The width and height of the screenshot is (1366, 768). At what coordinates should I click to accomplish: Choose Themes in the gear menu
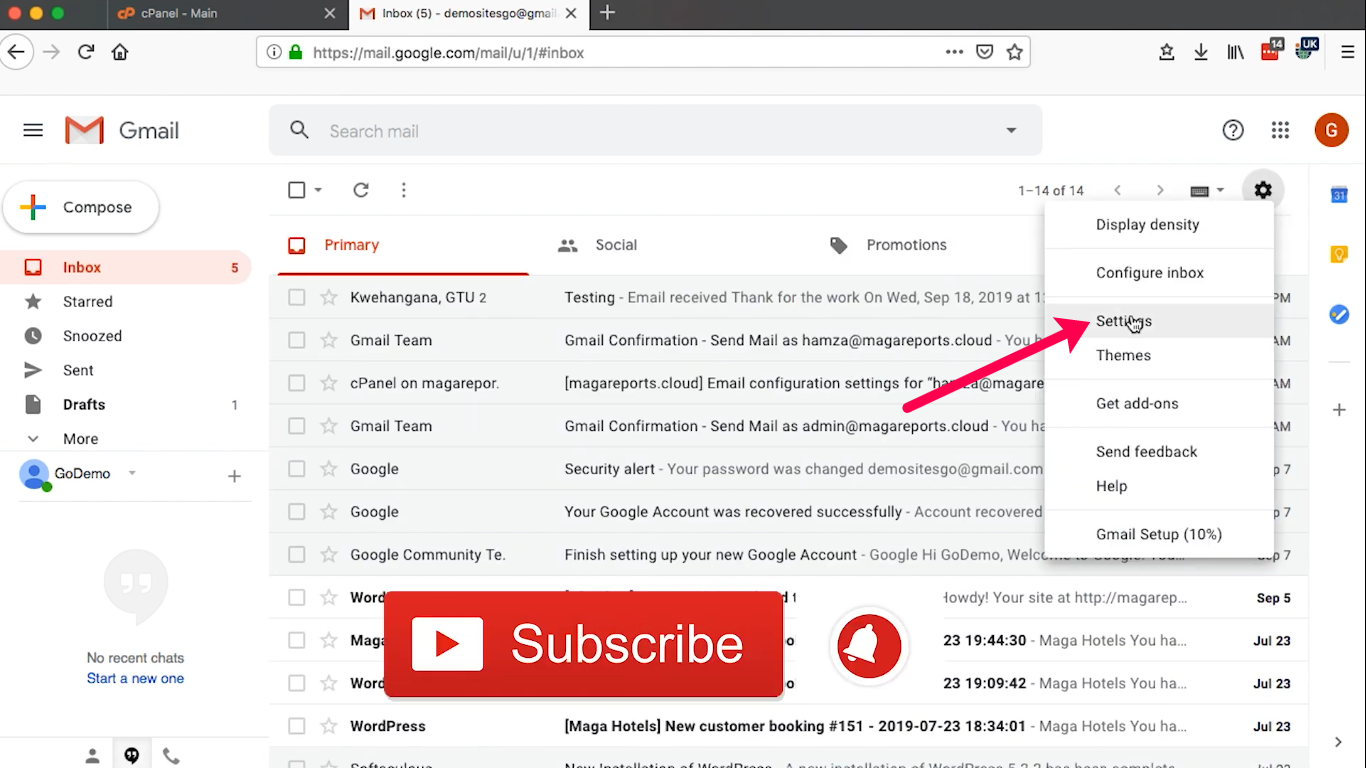click(x=1159, y=355)
